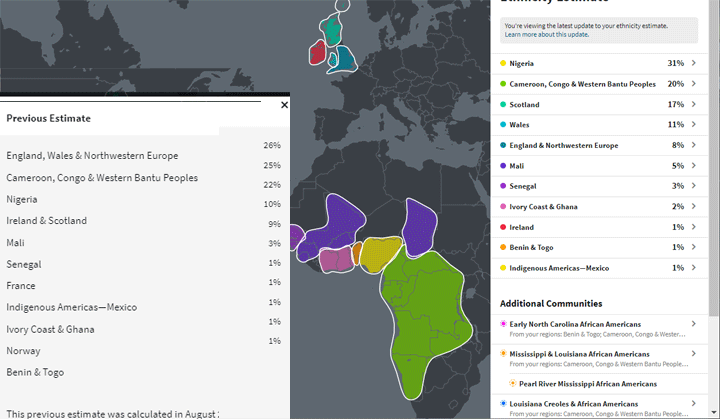
Task: Click the Early North Carolina community icon
Action: click(x=503, y=324)
